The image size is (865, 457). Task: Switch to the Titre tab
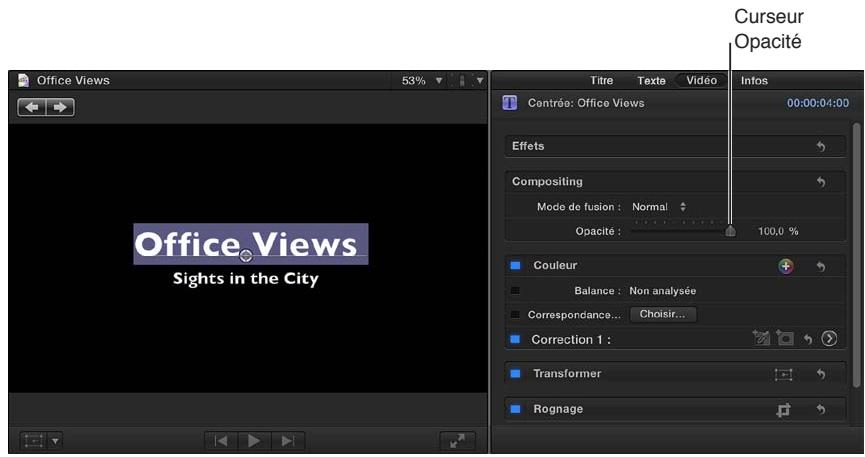pos(601,81)
